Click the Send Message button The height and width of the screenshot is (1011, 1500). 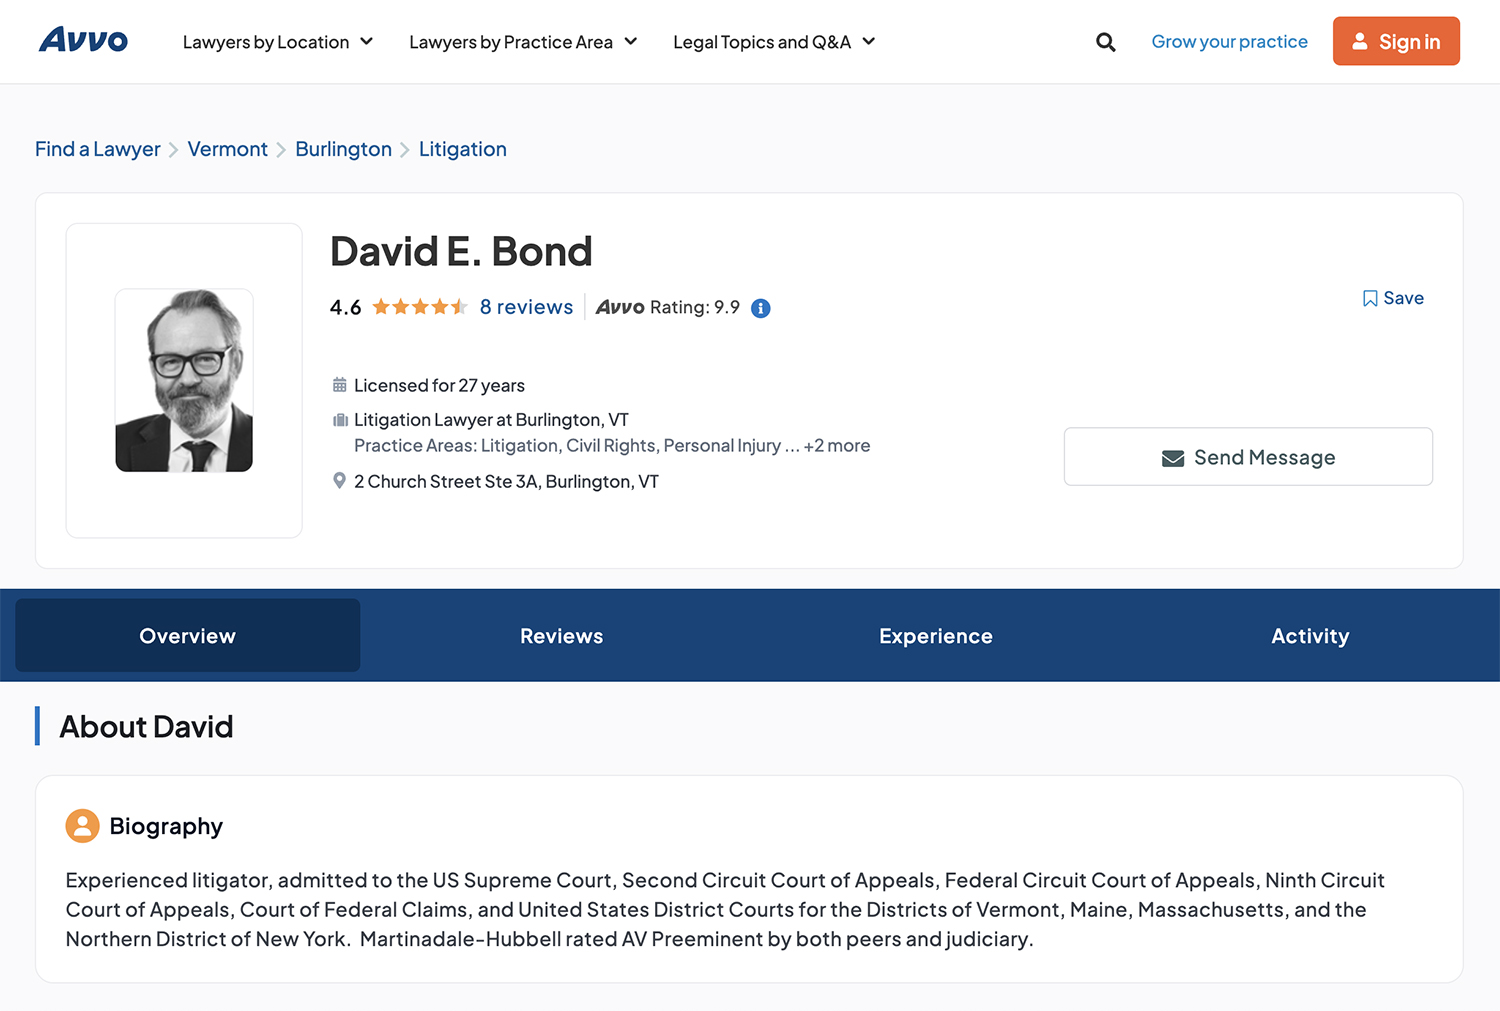tap(1247, 457)
